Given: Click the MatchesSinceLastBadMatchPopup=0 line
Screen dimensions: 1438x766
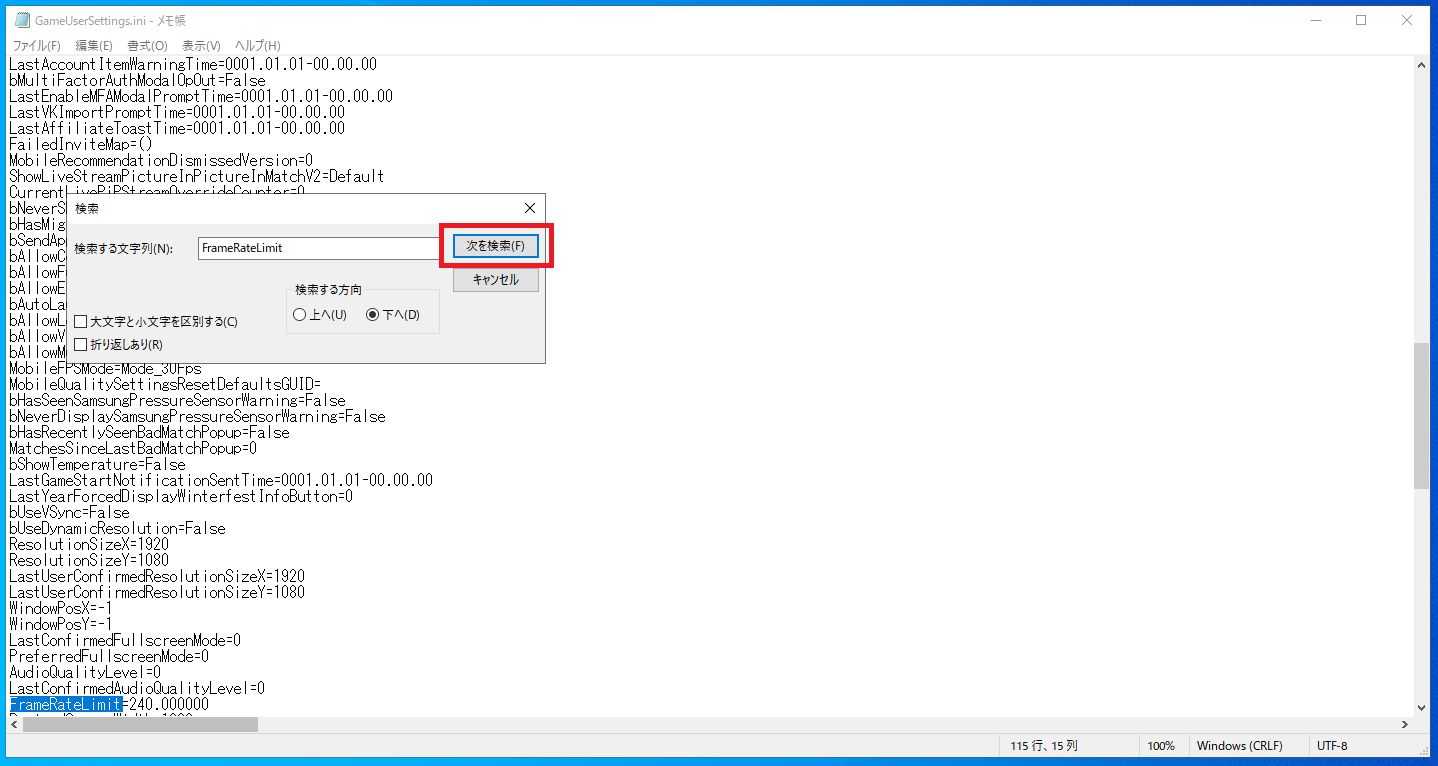Looking at the screenshot, I should (x=133, y=448).
